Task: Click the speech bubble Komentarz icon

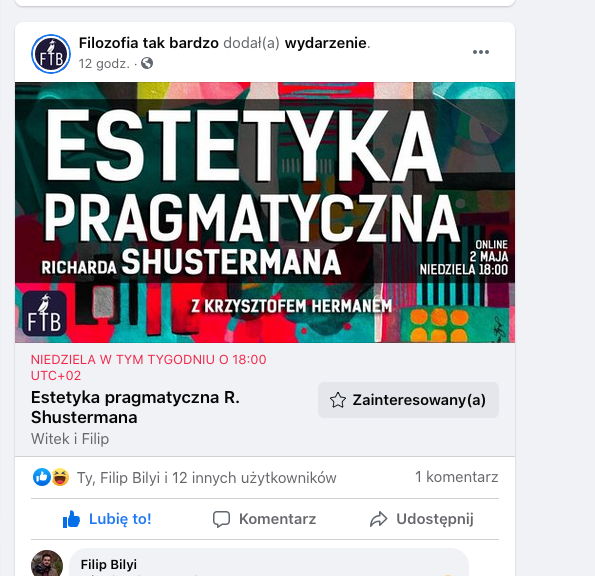Action: (221, 519)
